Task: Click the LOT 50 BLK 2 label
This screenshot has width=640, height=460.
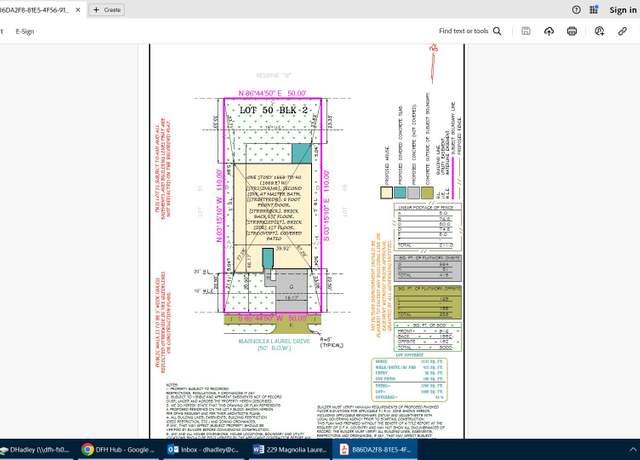Action: pyautogui.click(x=273, y=110)
